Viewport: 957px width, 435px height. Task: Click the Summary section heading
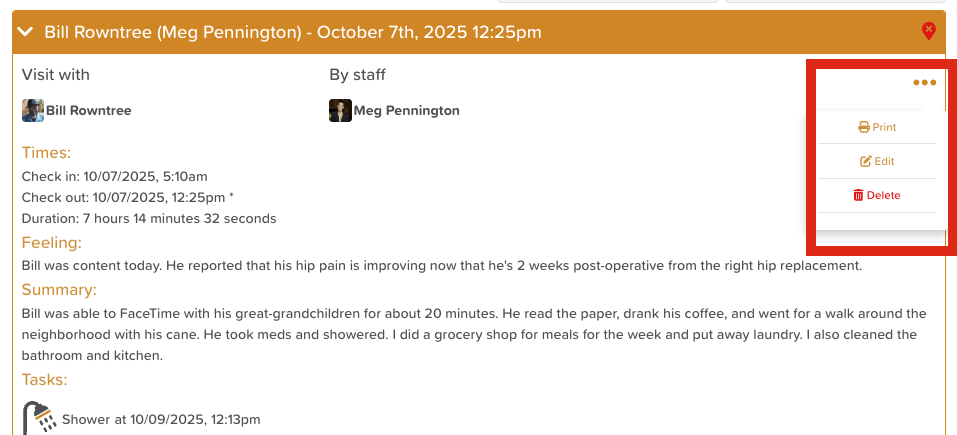point(59,290)
